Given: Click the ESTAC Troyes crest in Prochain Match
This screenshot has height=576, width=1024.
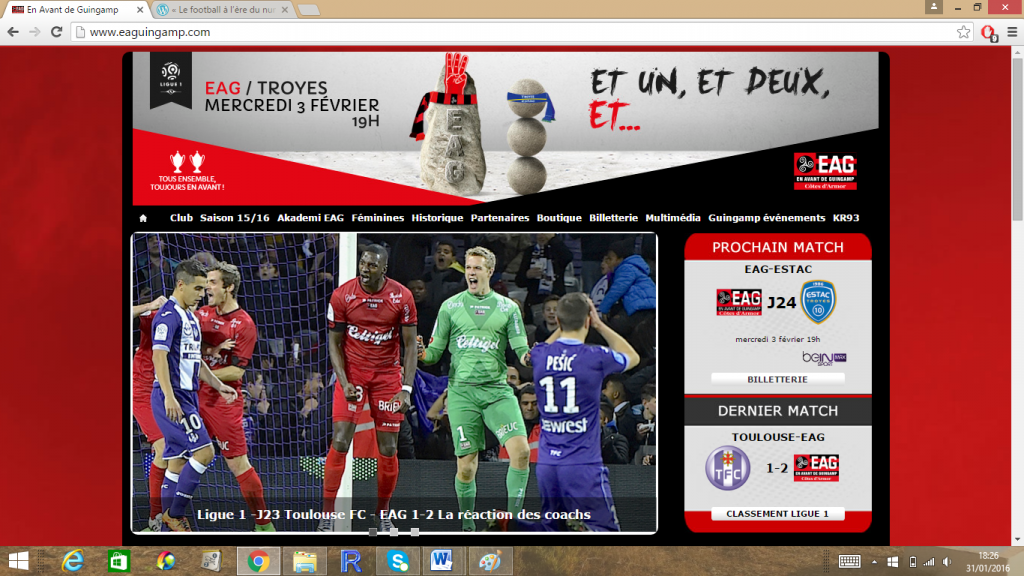Looking at the screenshot, I should tap(818, 302).
